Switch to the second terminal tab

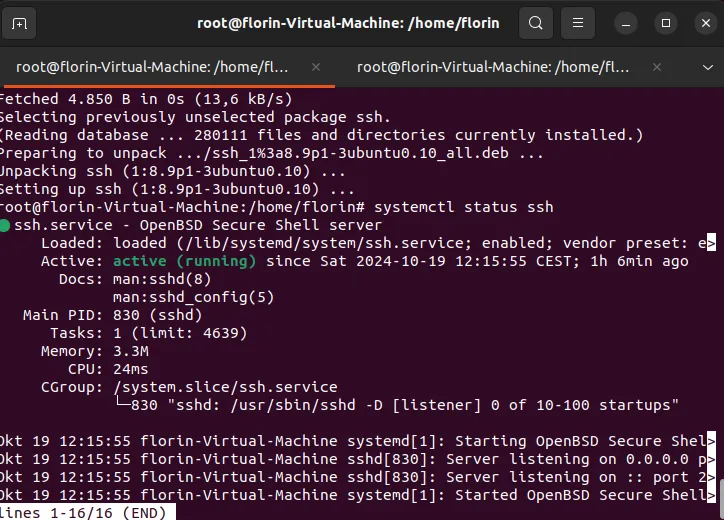[x=495, y=67]
